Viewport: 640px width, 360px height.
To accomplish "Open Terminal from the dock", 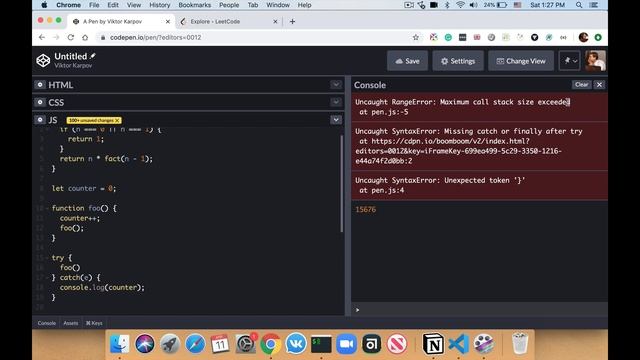I will (x=321, y=344).
